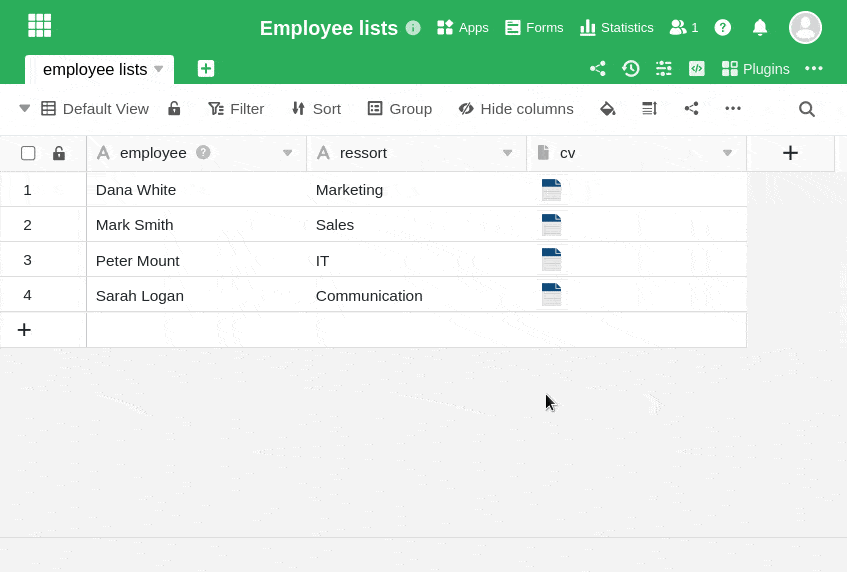Toggle the select all rows checkbox

[28, 153]
